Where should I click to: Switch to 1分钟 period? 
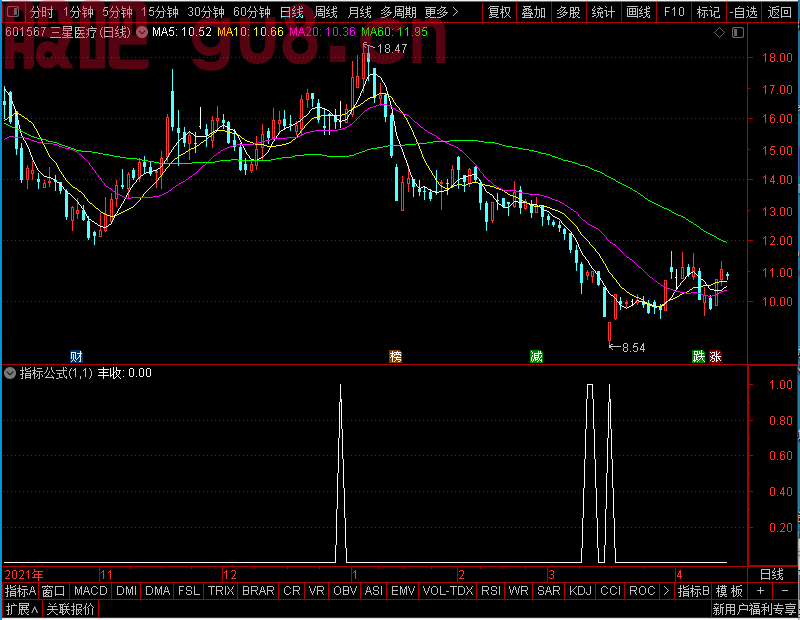[x=78, y=12]
